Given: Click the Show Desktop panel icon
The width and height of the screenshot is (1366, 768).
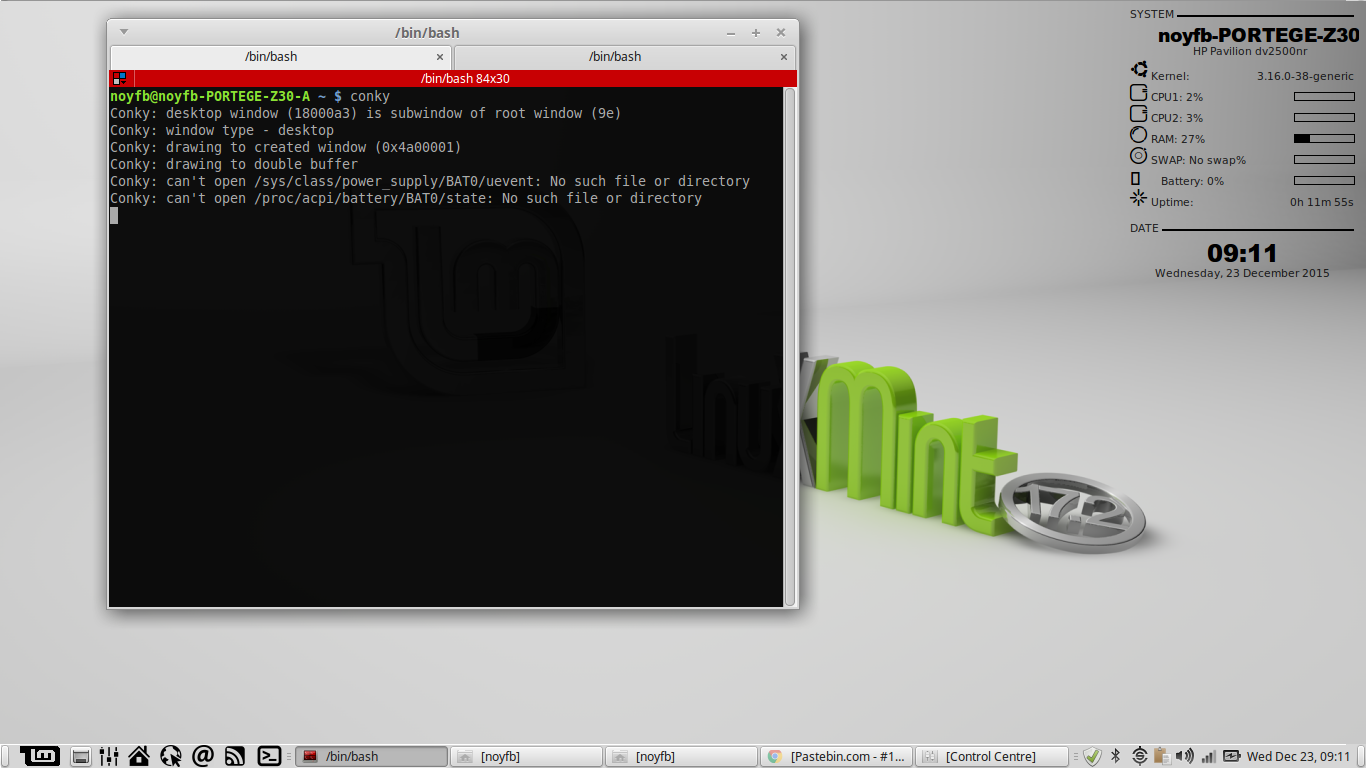Looking at the screenshot, I should tap(81, 756).
